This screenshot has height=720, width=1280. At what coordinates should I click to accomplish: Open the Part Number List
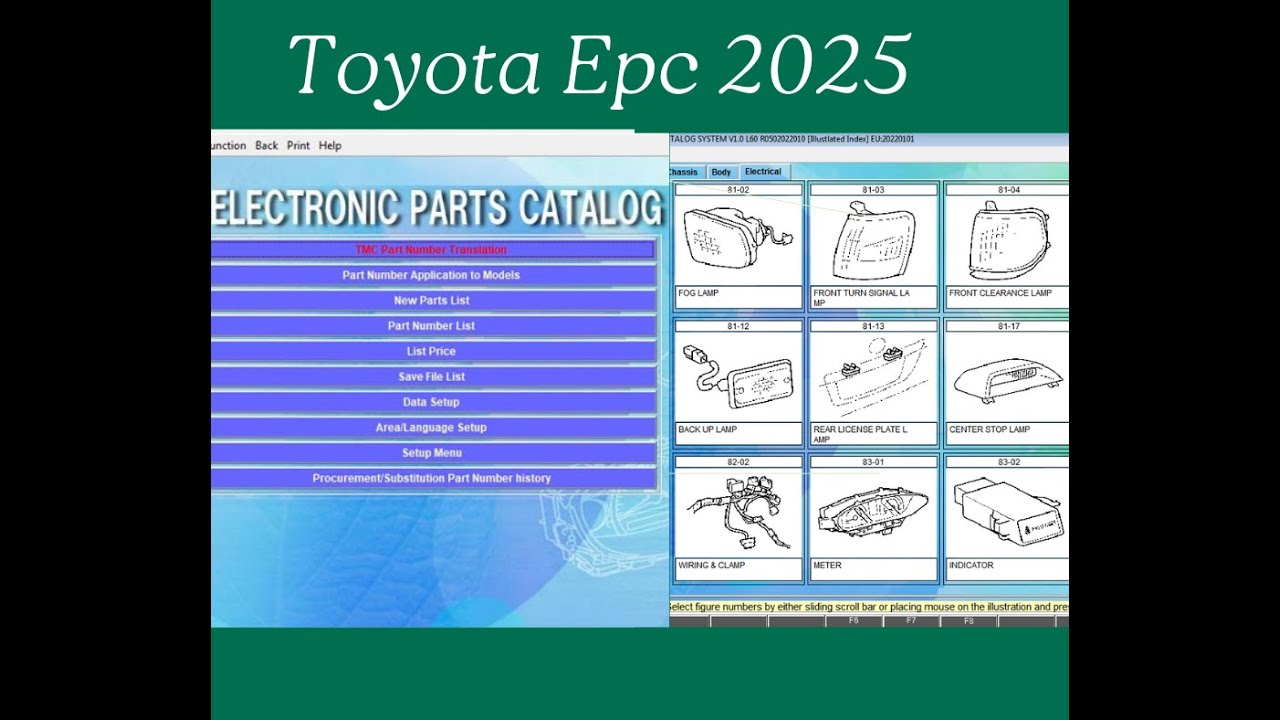click(432, 326)
